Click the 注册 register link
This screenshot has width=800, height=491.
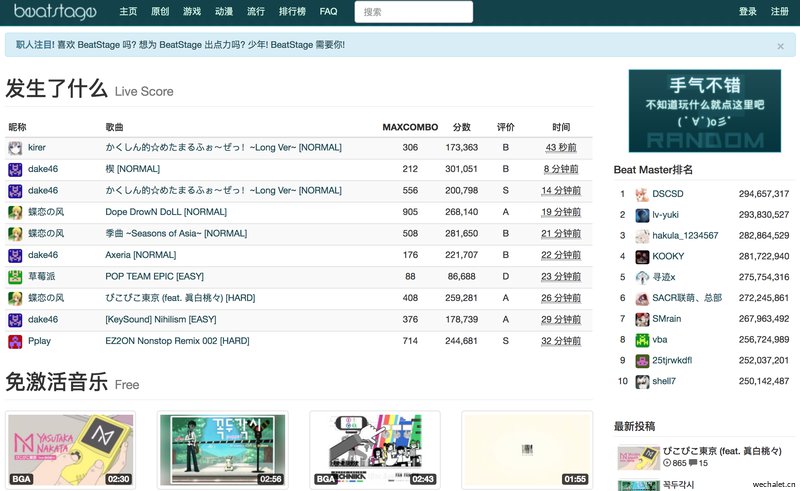(780, 11)
